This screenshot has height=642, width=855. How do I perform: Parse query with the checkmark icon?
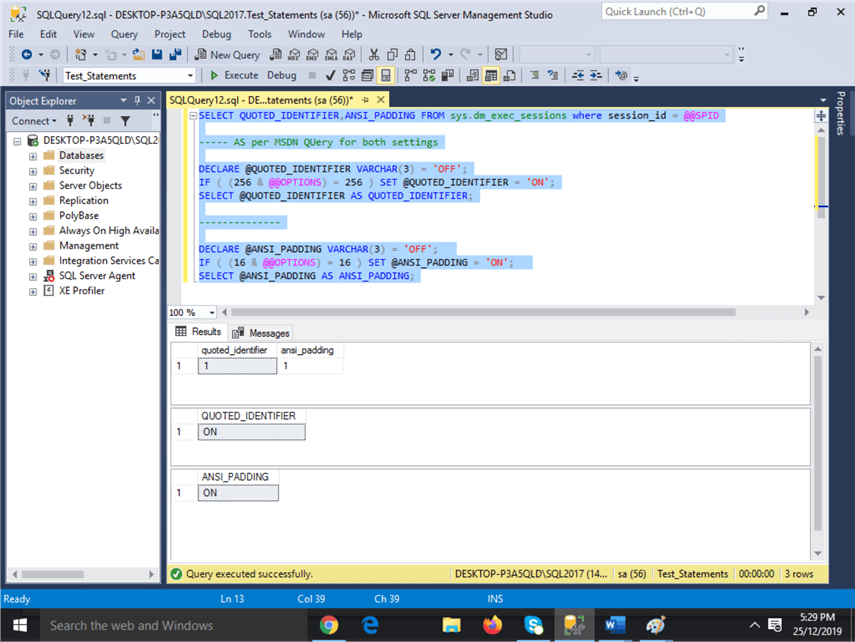pos(330,75)
